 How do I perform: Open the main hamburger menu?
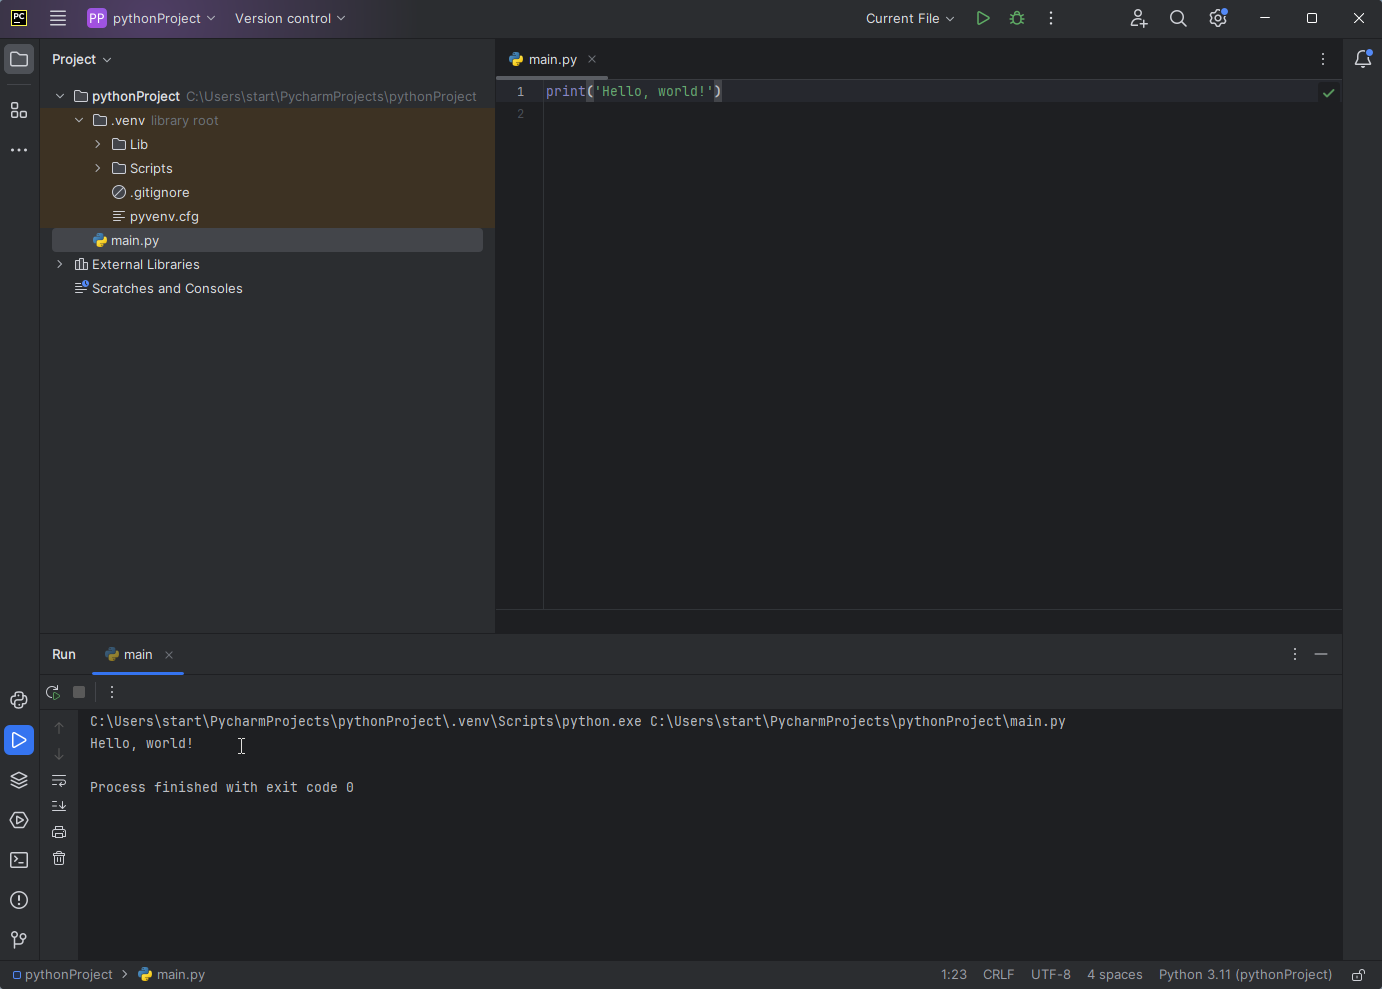(x=58, y=18)
